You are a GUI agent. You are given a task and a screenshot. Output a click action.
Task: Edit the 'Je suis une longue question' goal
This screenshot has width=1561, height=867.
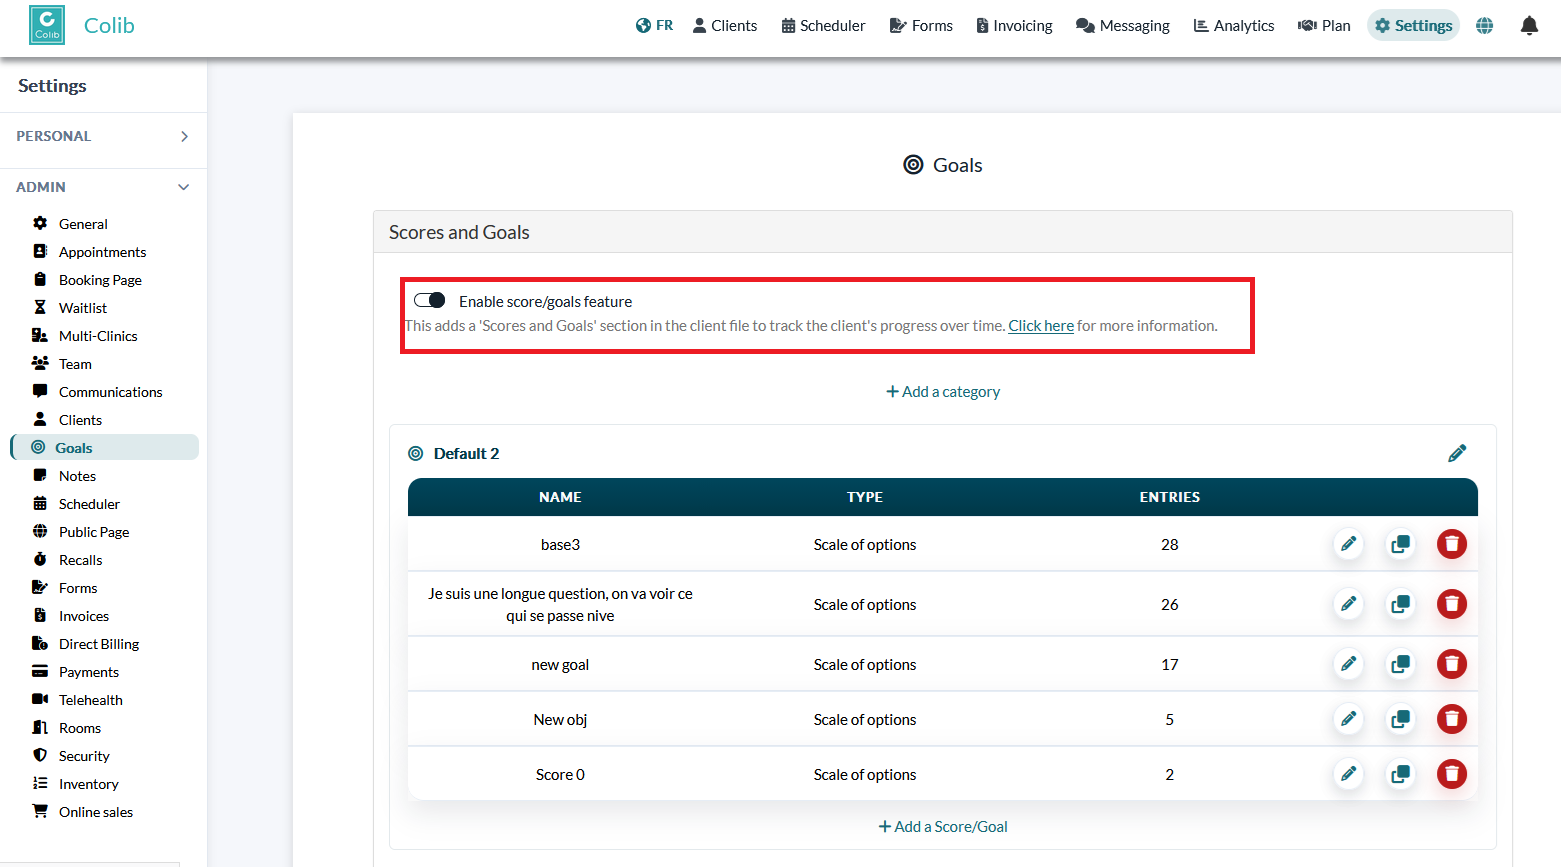click(x=1349, y=604)
